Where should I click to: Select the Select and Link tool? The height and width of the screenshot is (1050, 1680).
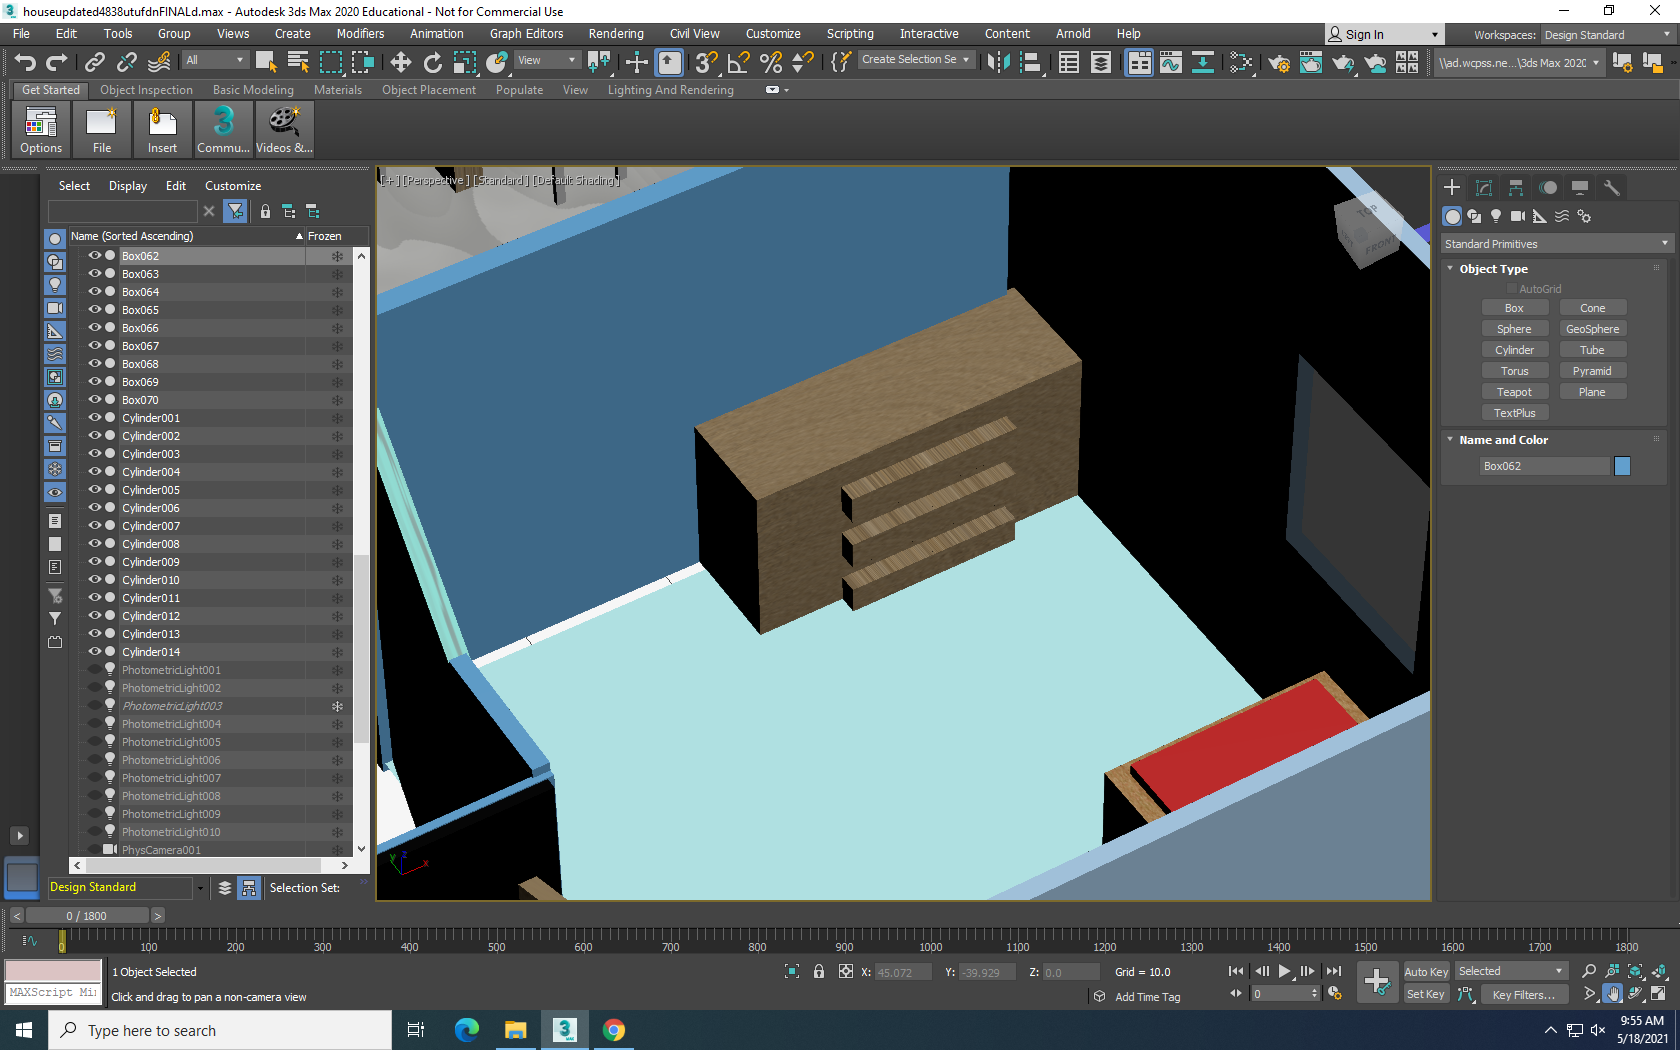coord(95,62)
